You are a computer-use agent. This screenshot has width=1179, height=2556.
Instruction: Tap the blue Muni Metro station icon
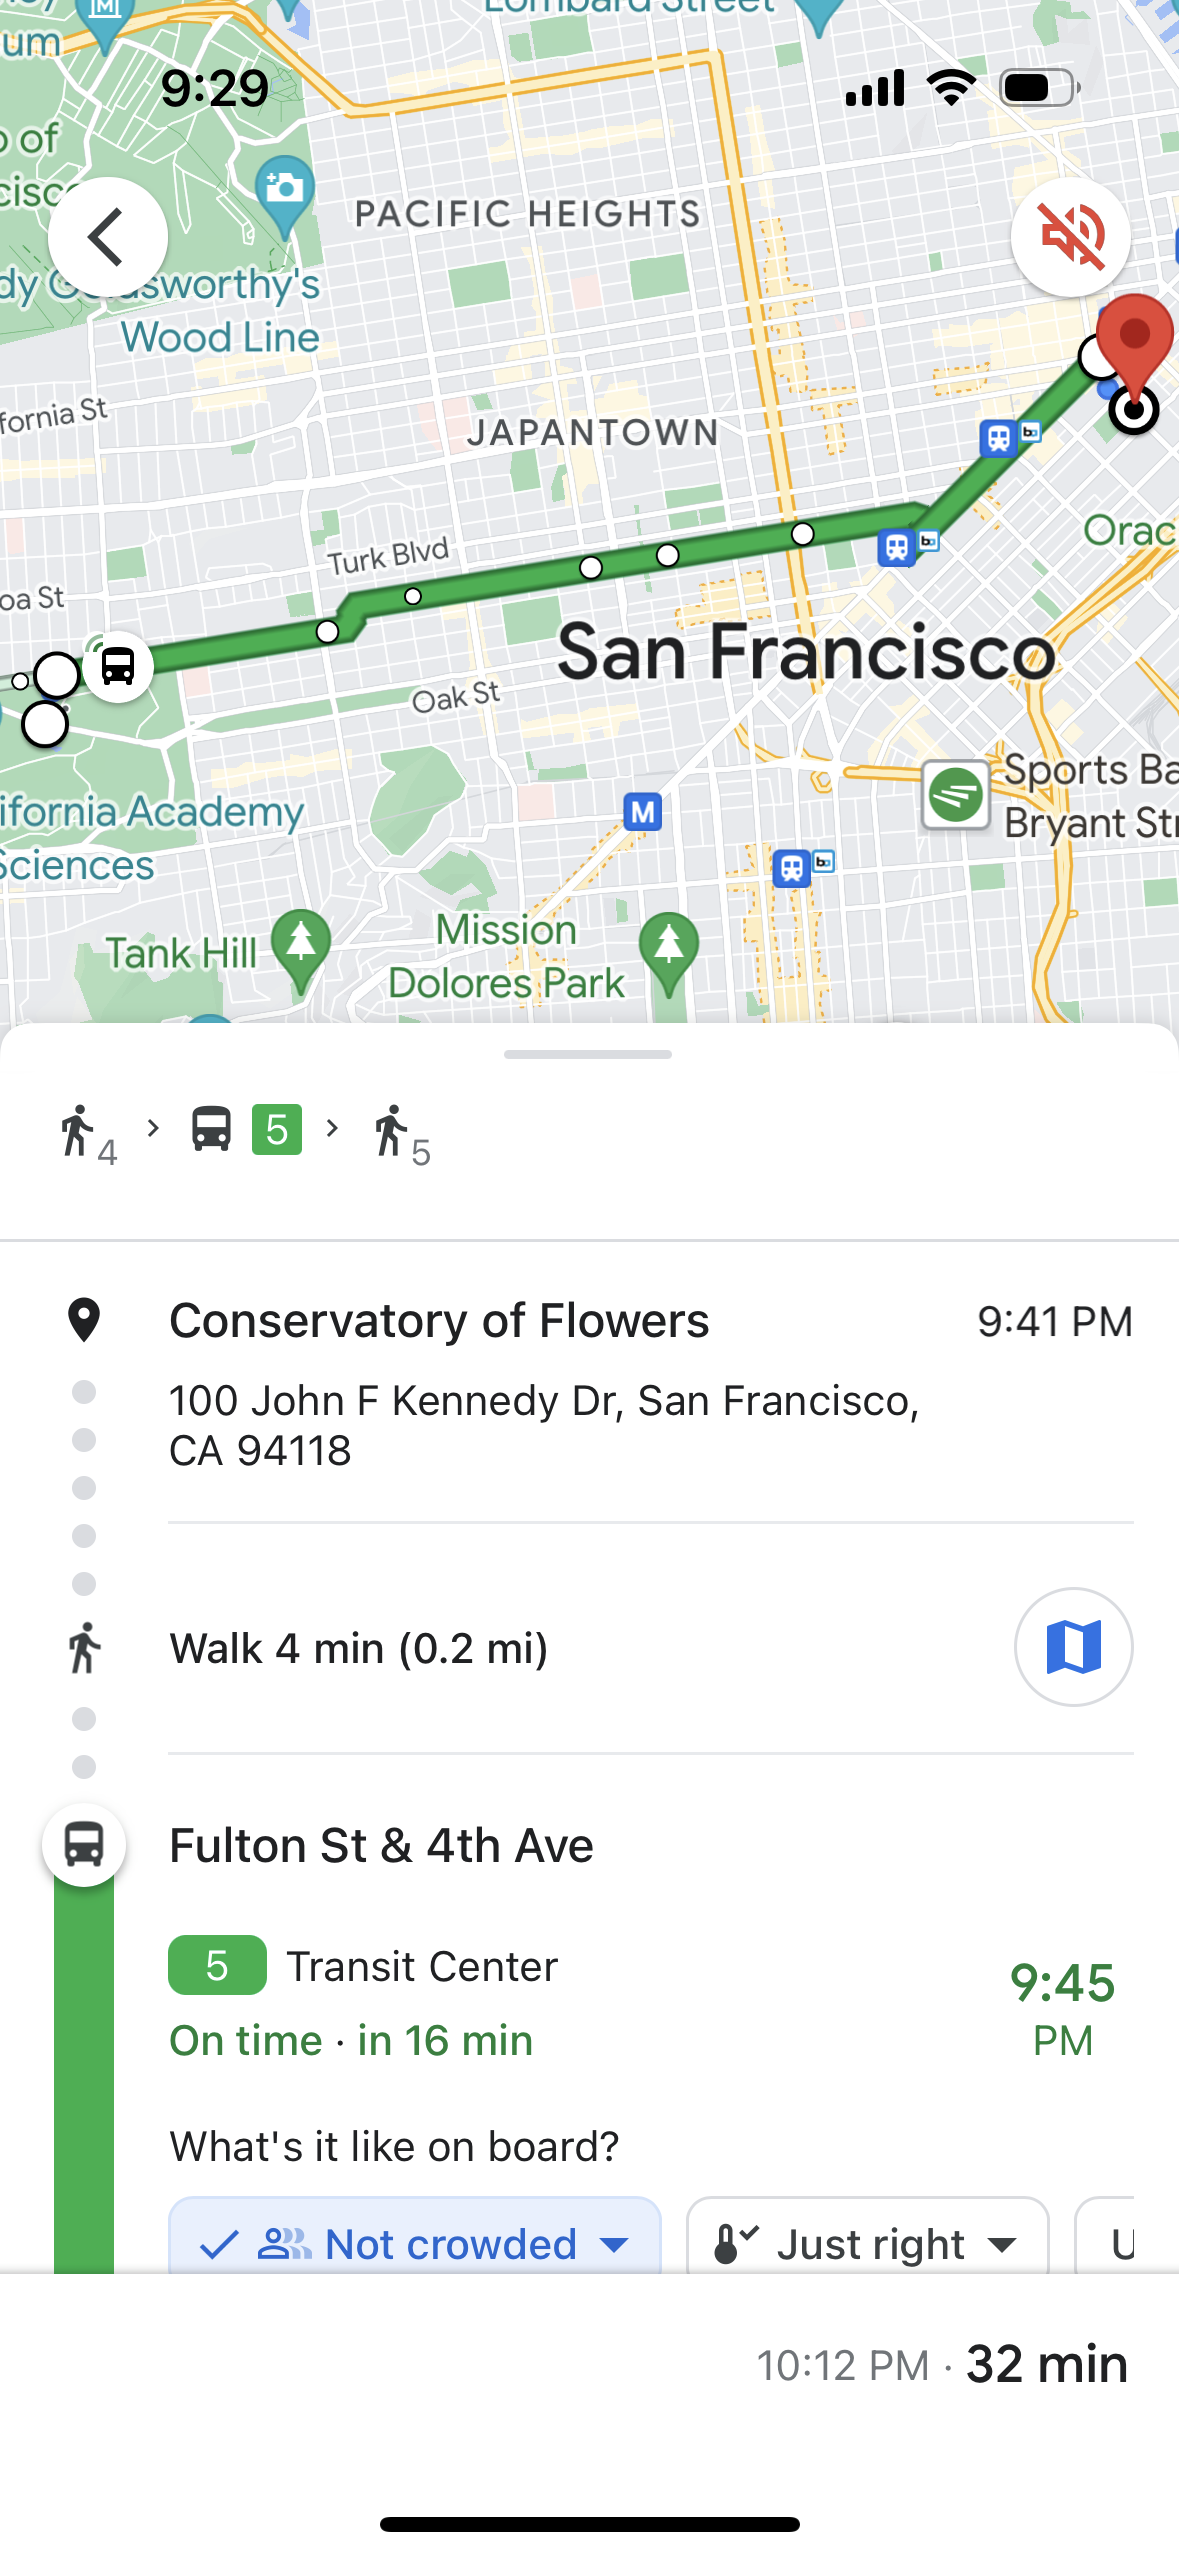[643, 812]
